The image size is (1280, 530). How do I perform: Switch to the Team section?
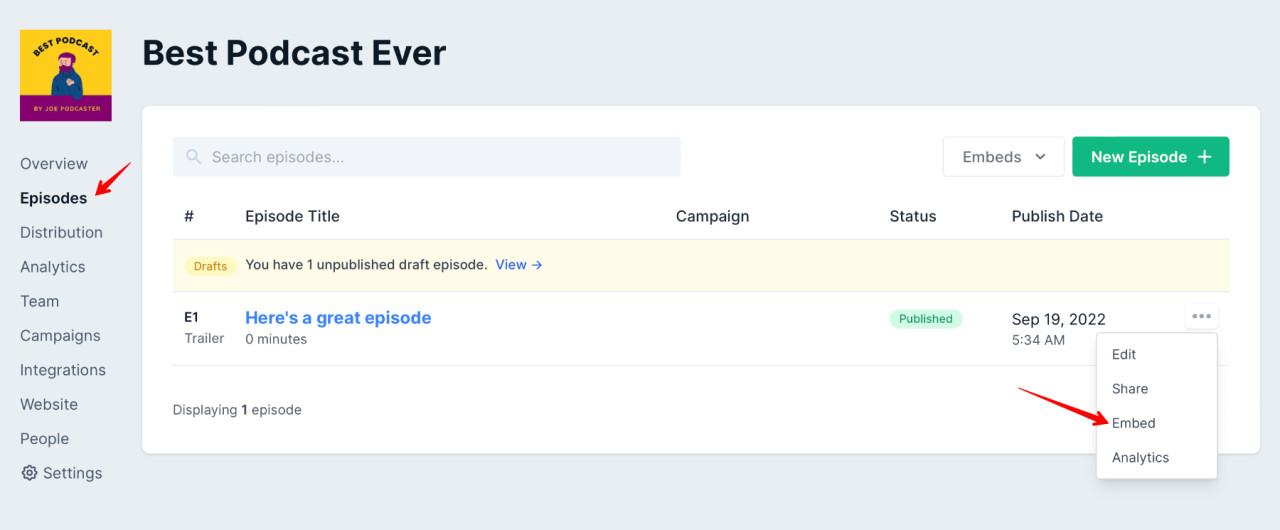[39, 301]
